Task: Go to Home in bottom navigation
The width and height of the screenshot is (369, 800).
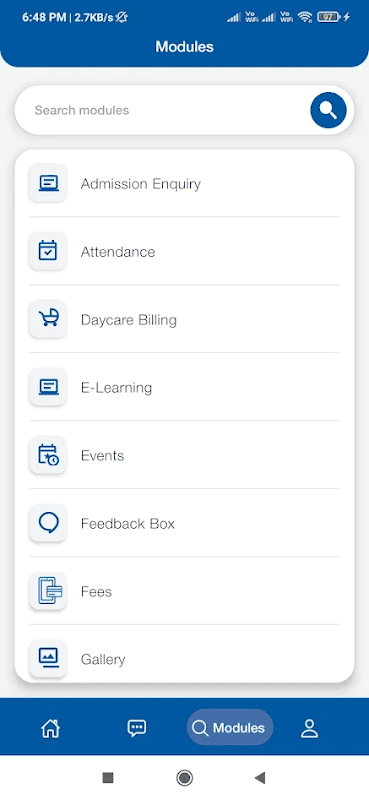Action: point(51,728)
